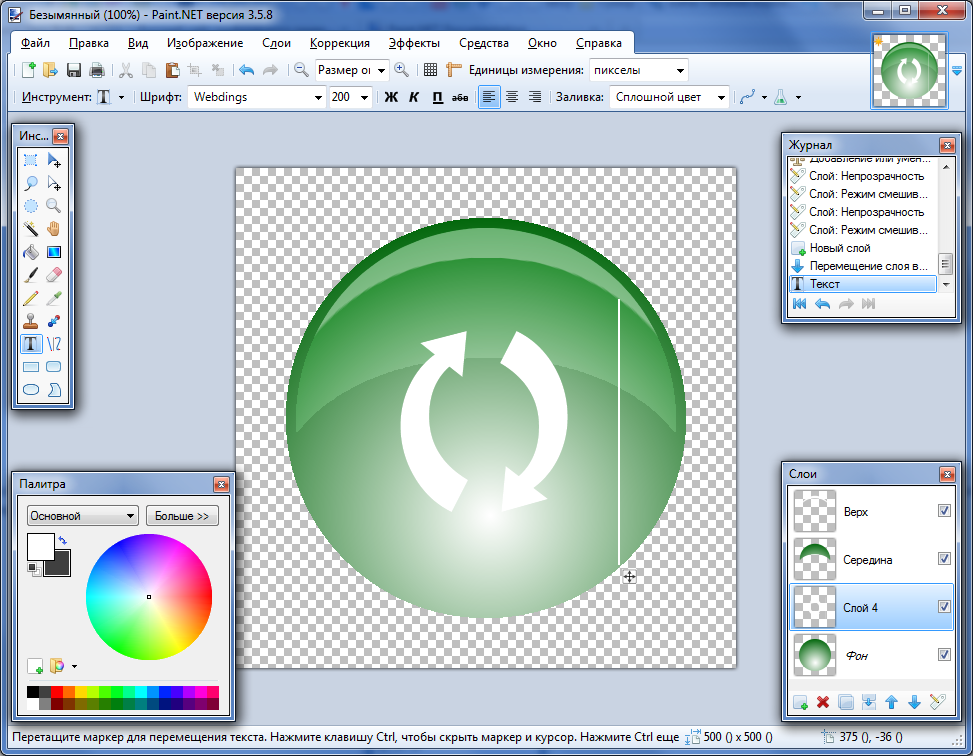Rewind history to first step
This screenshot has width=973, height=756.
pos(800,304)
